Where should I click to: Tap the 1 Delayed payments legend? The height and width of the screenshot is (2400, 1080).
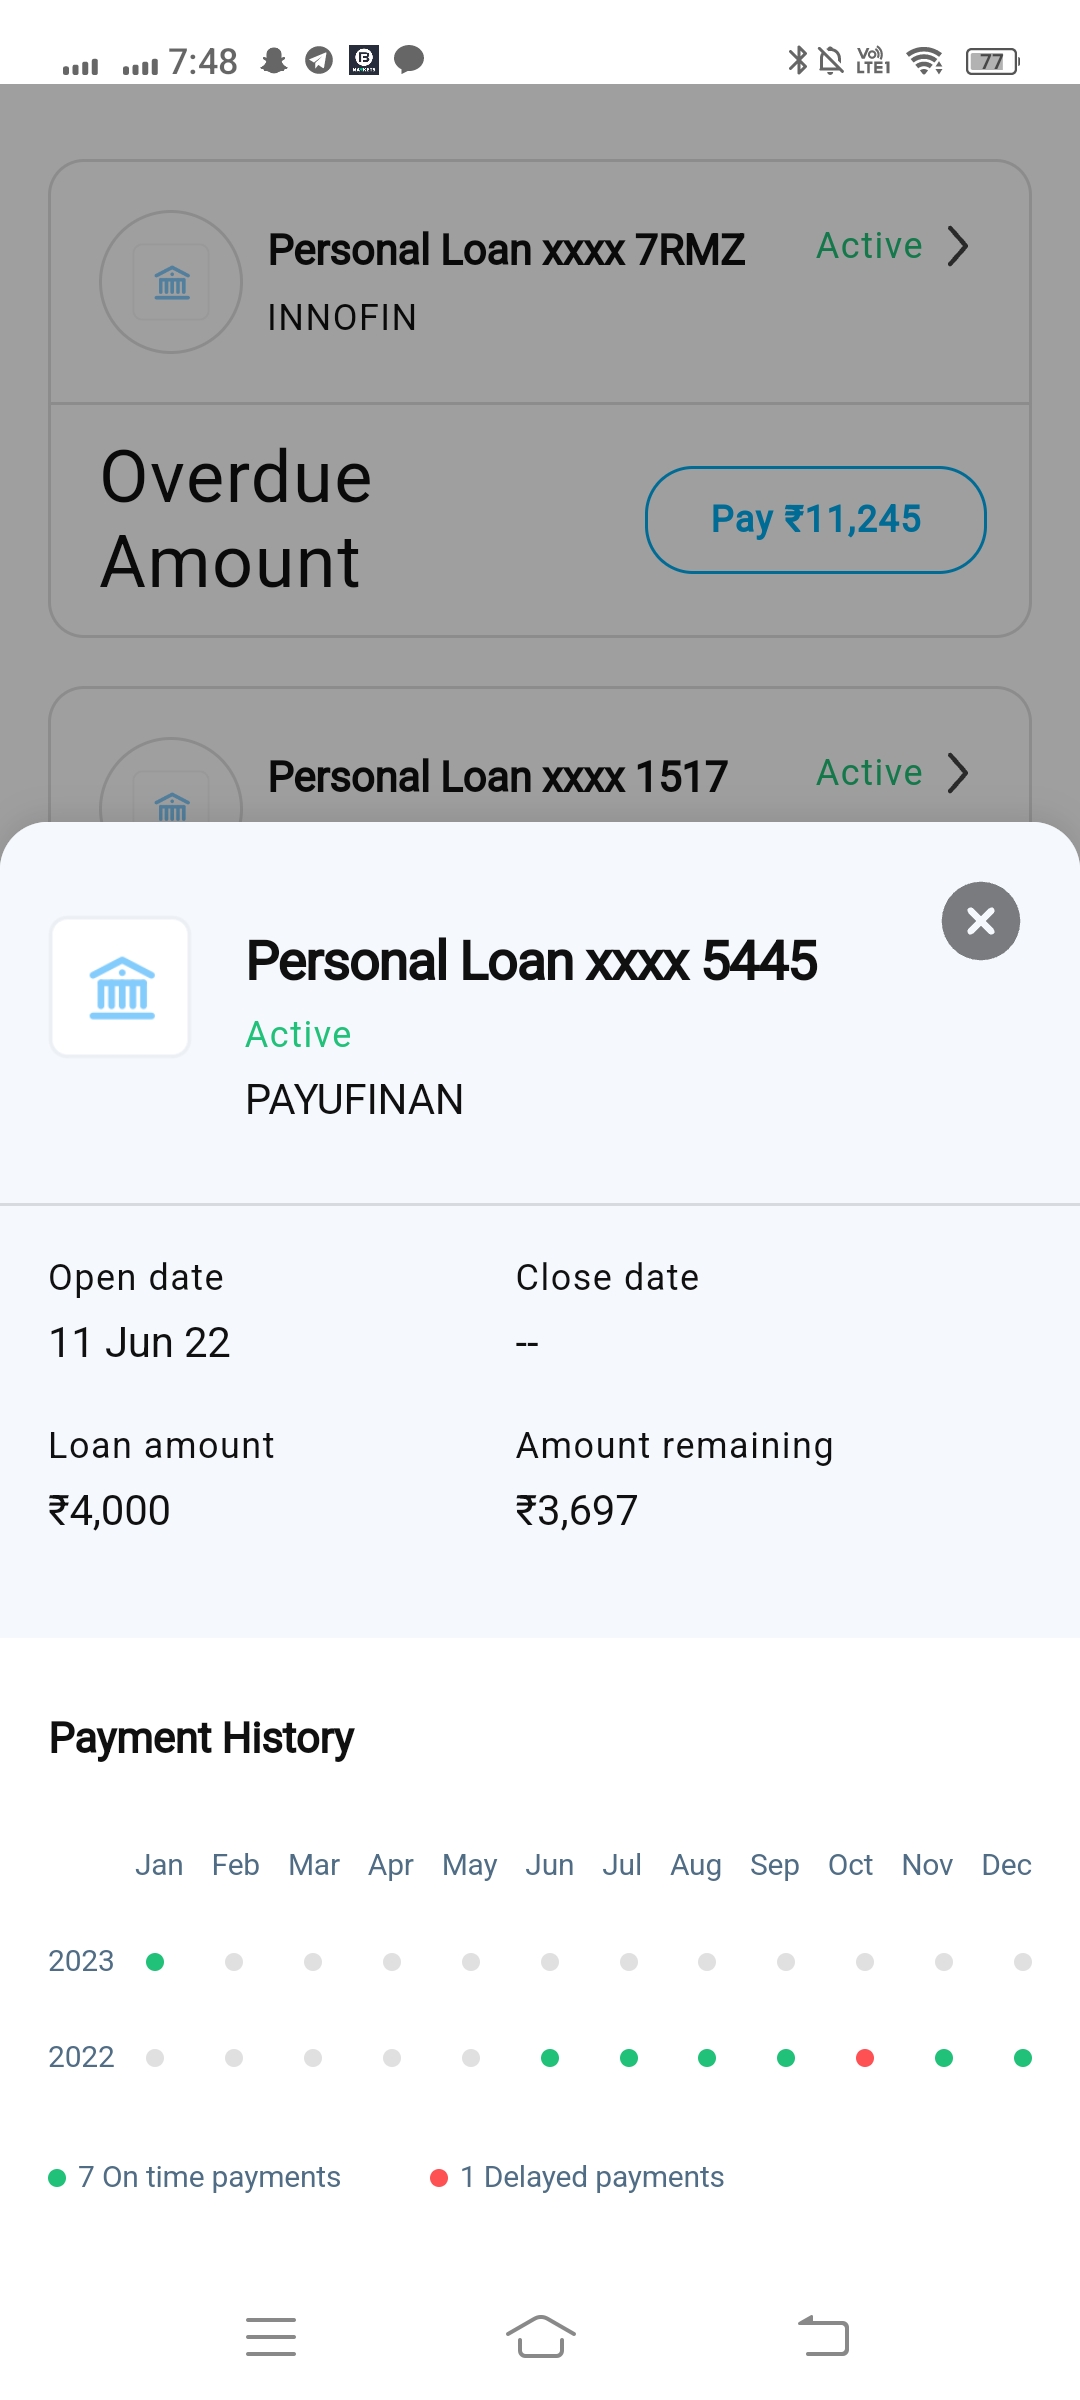[x=577, y=2177]
